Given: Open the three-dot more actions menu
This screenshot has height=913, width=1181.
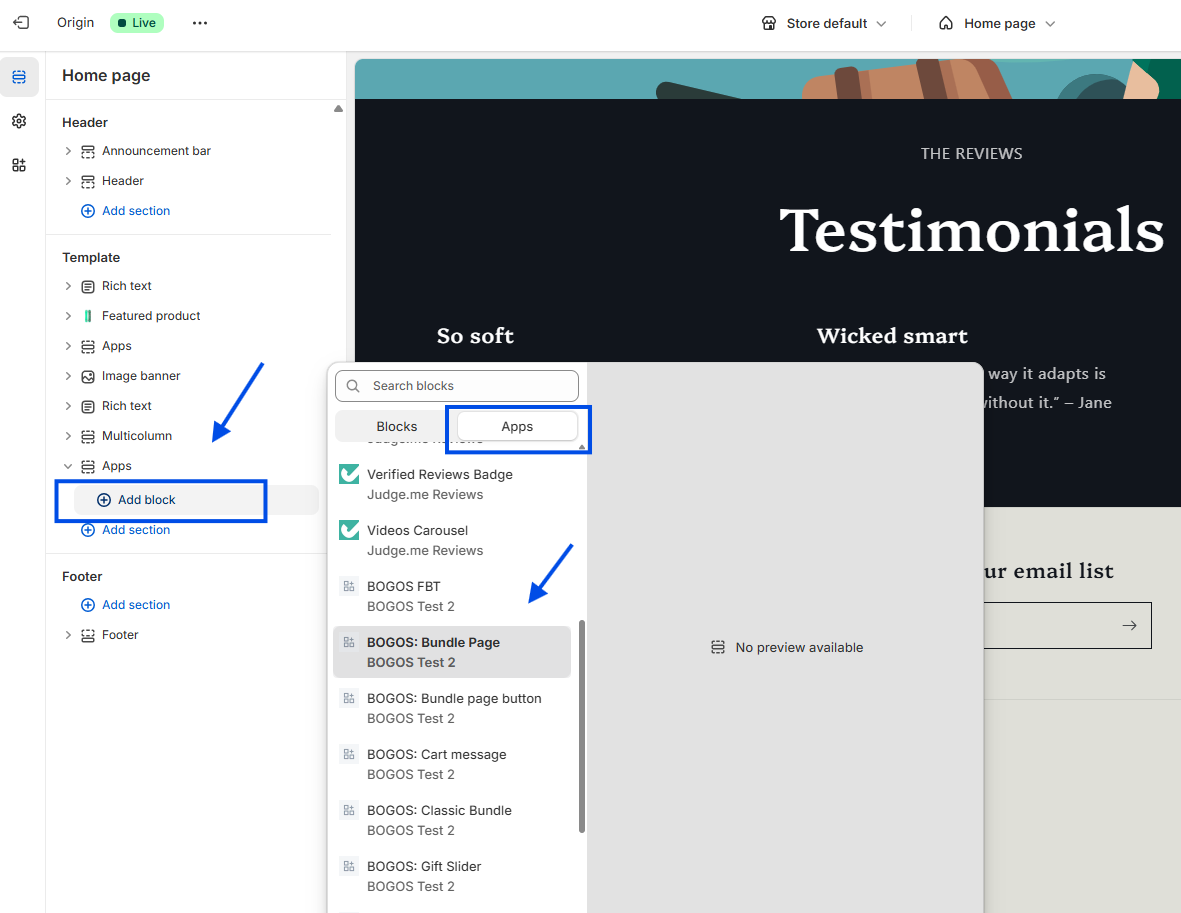Looking at the screenshot, I should click(200, 23).
